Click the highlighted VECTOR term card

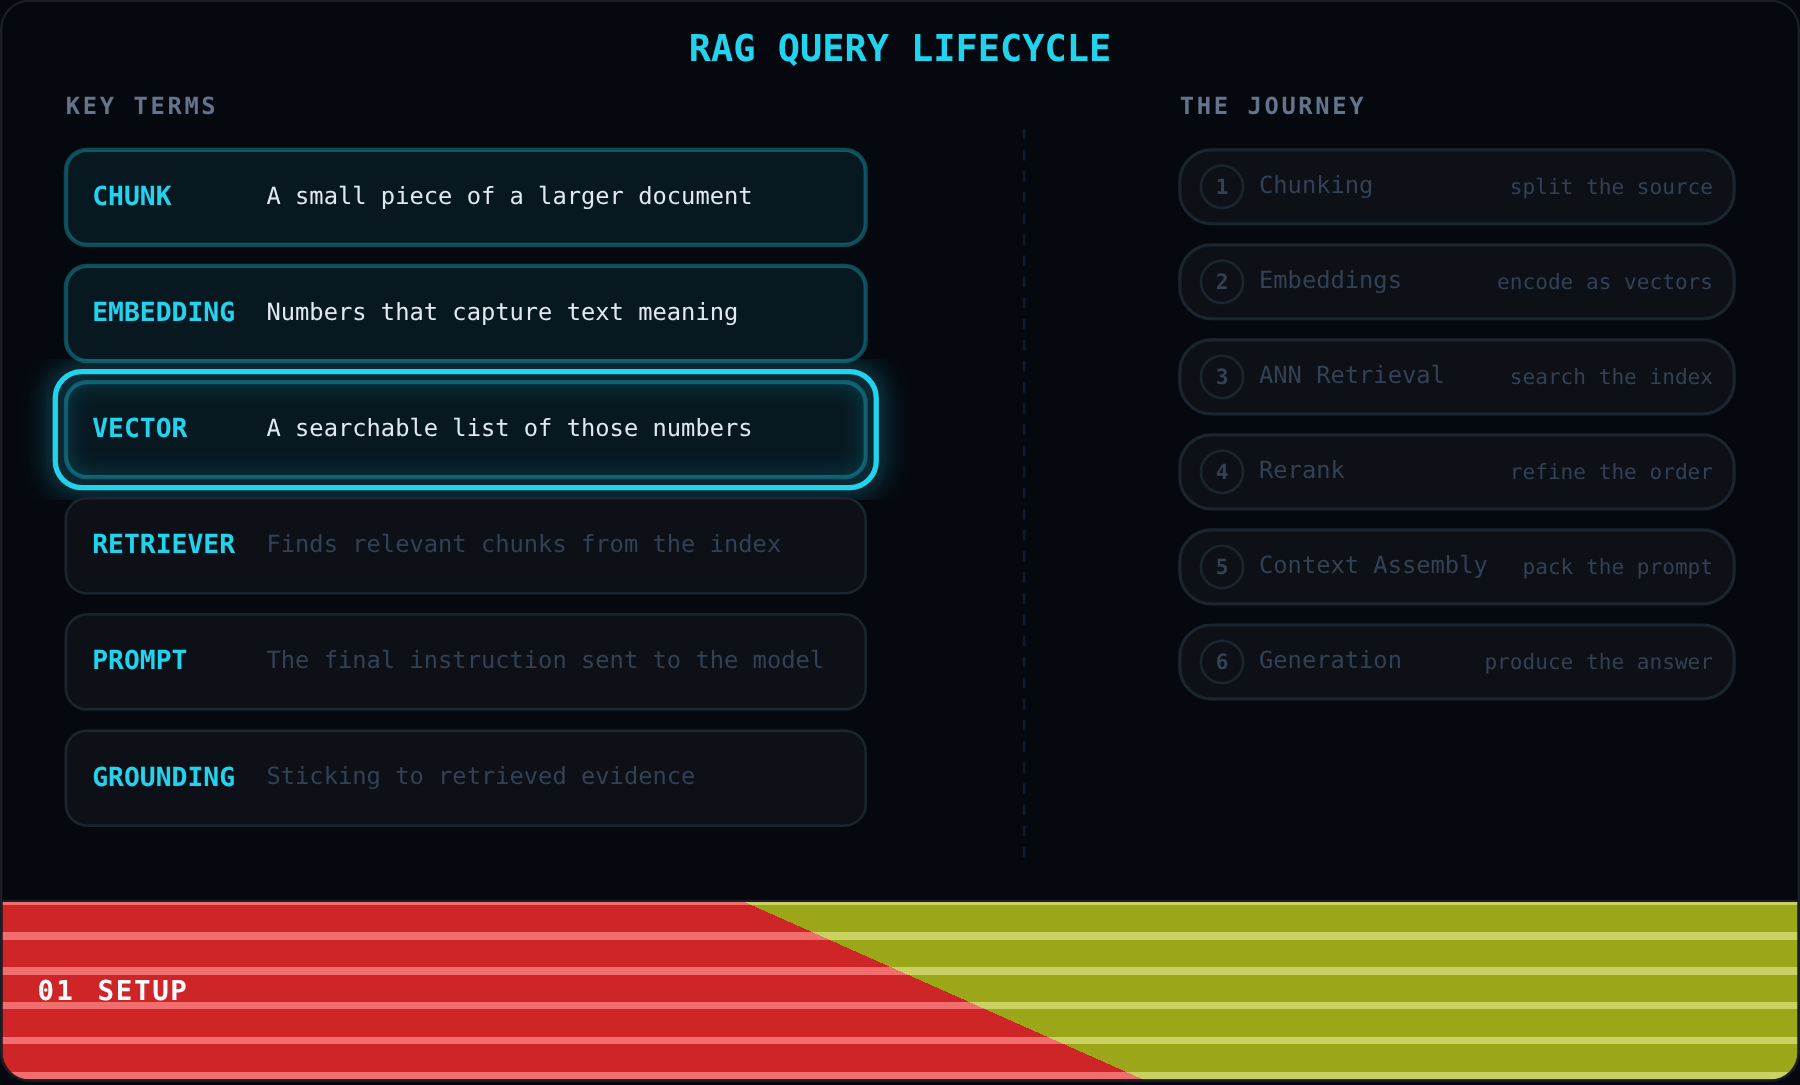coord(466,429)
